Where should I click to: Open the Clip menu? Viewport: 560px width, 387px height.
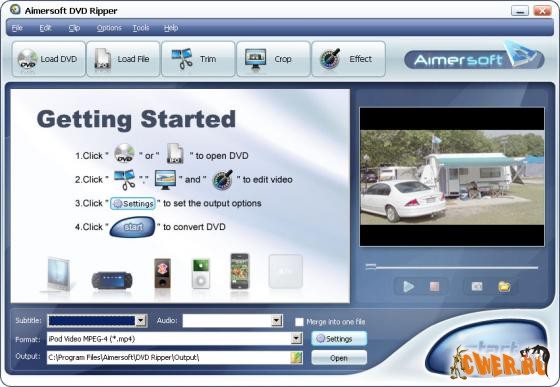[74, 28]
